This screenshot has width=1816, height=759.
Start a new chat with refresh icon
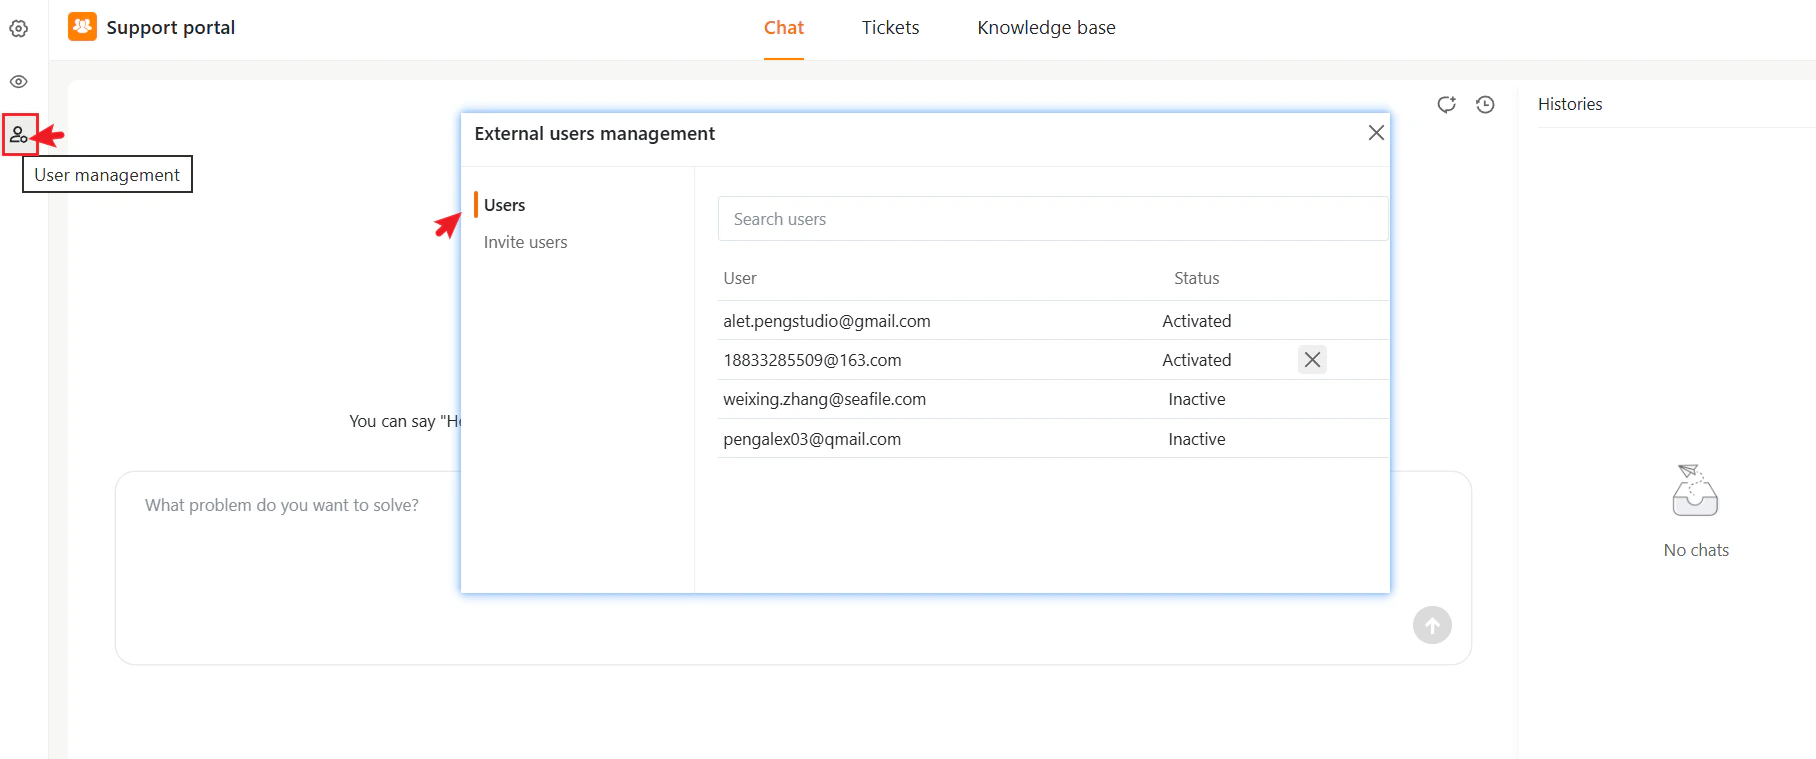coord(1446,104)
